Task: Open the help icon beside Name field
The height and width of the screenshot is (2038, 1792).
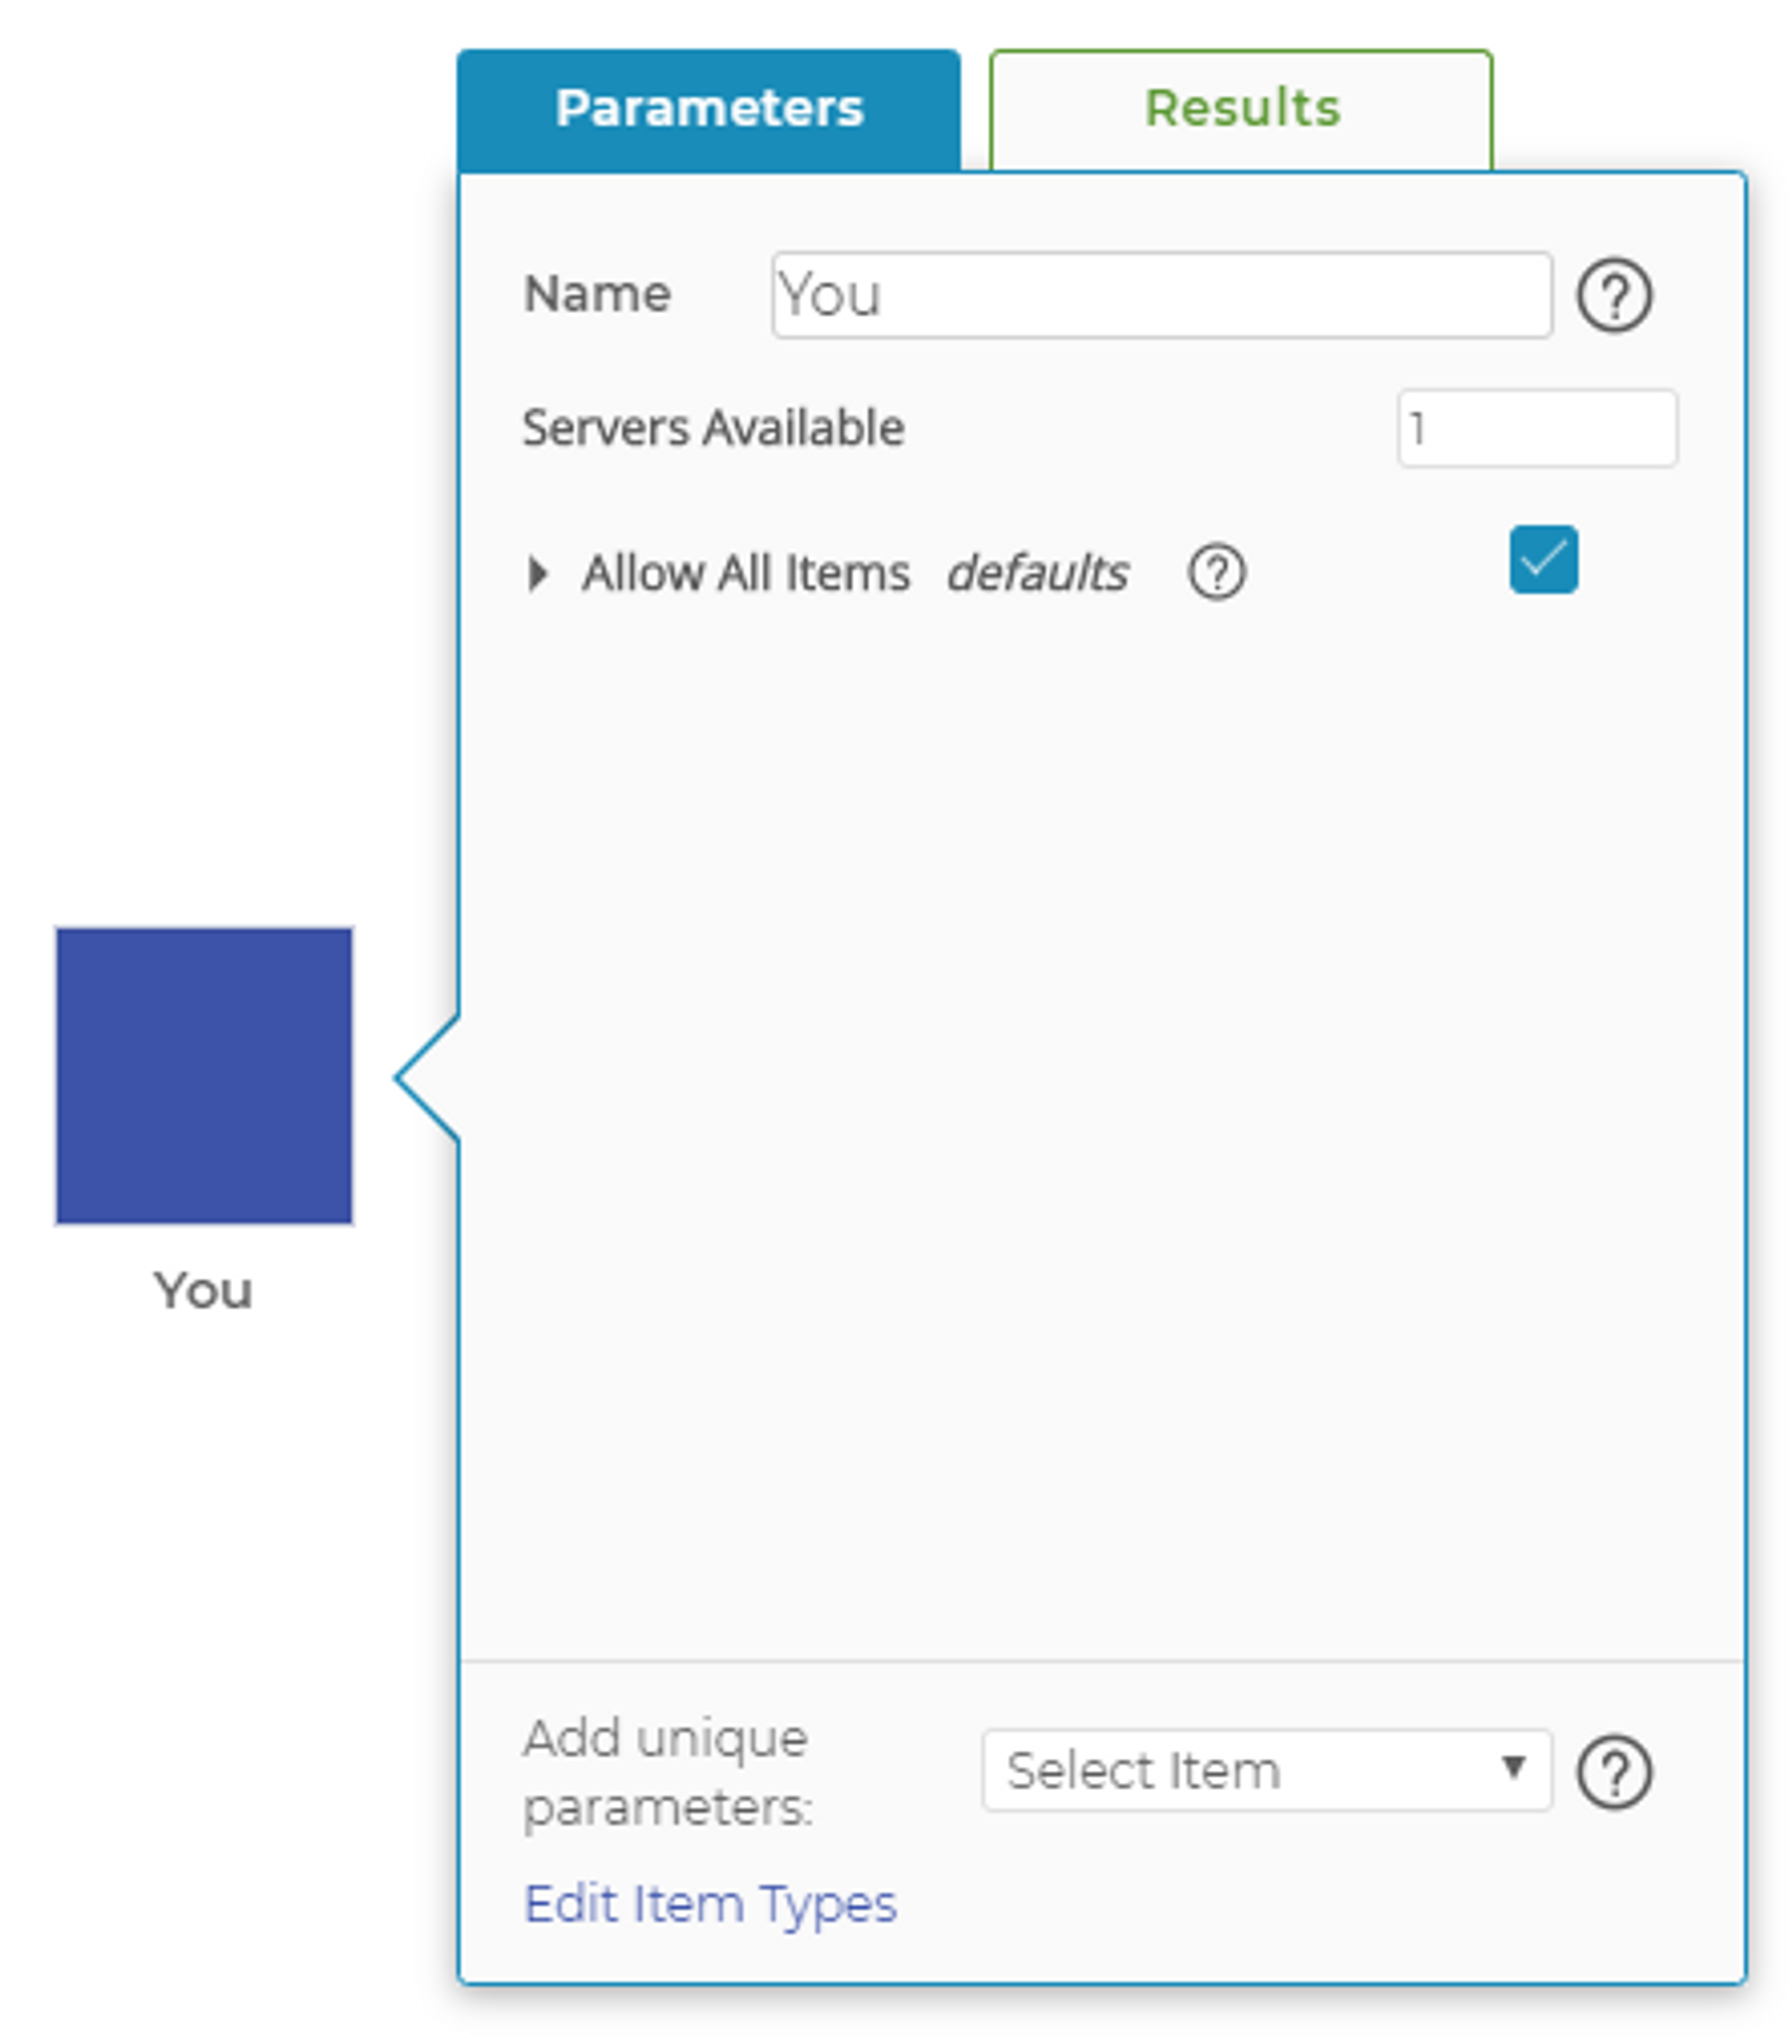Action: click(1614, 294)
